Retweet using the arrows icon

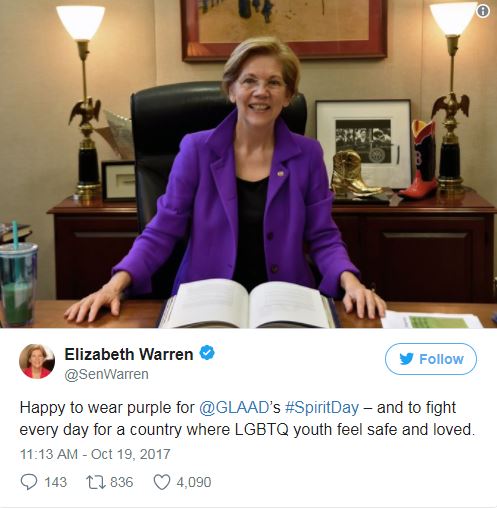pyautogui.click(x=96, y=482)
